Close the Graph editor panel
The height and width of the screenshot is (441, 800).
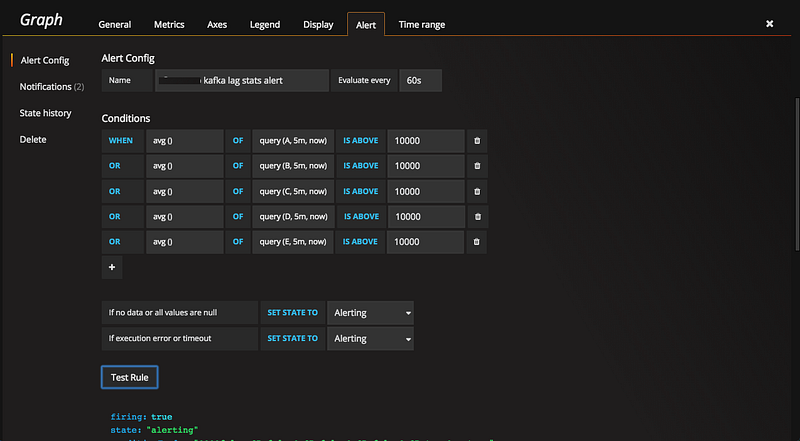click(769, 23)
